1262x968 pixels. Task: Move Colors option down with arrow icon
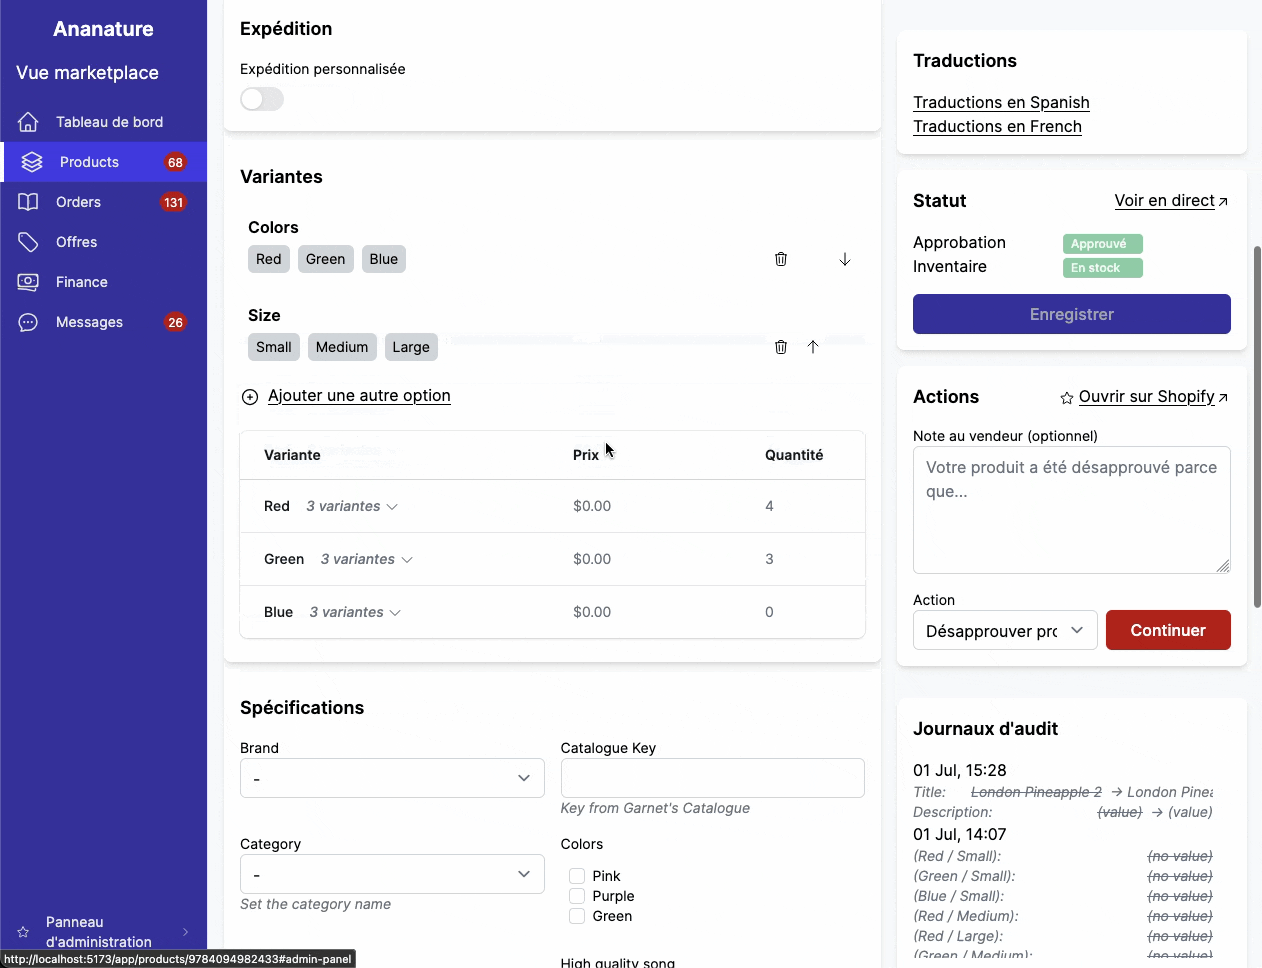point(845,259)
